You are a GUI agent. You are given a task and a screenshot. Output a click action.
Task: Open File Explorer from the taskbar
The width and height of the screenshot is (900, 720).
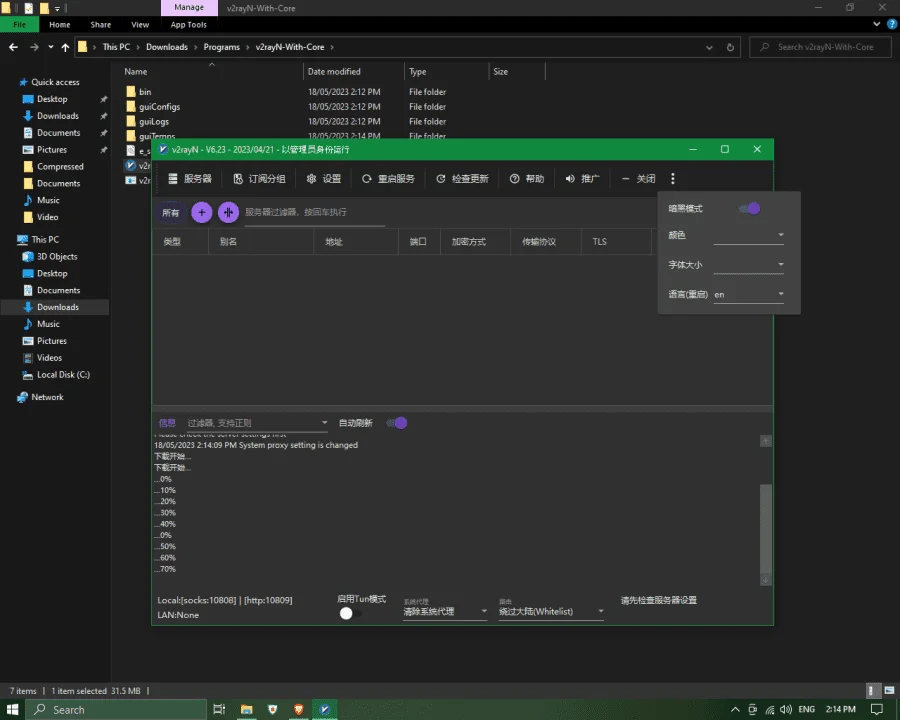pyautogui.click(x=247, y=710)
